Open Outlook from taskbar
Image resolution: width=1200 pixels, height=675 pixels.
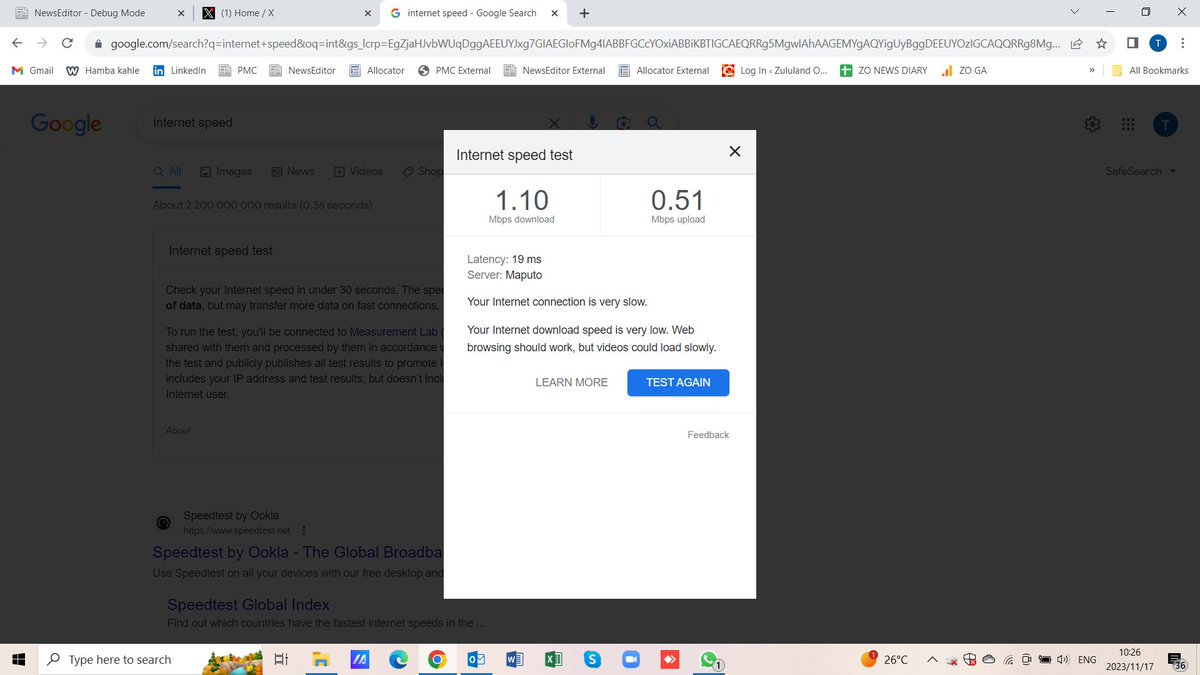click(x=476, y=659)
